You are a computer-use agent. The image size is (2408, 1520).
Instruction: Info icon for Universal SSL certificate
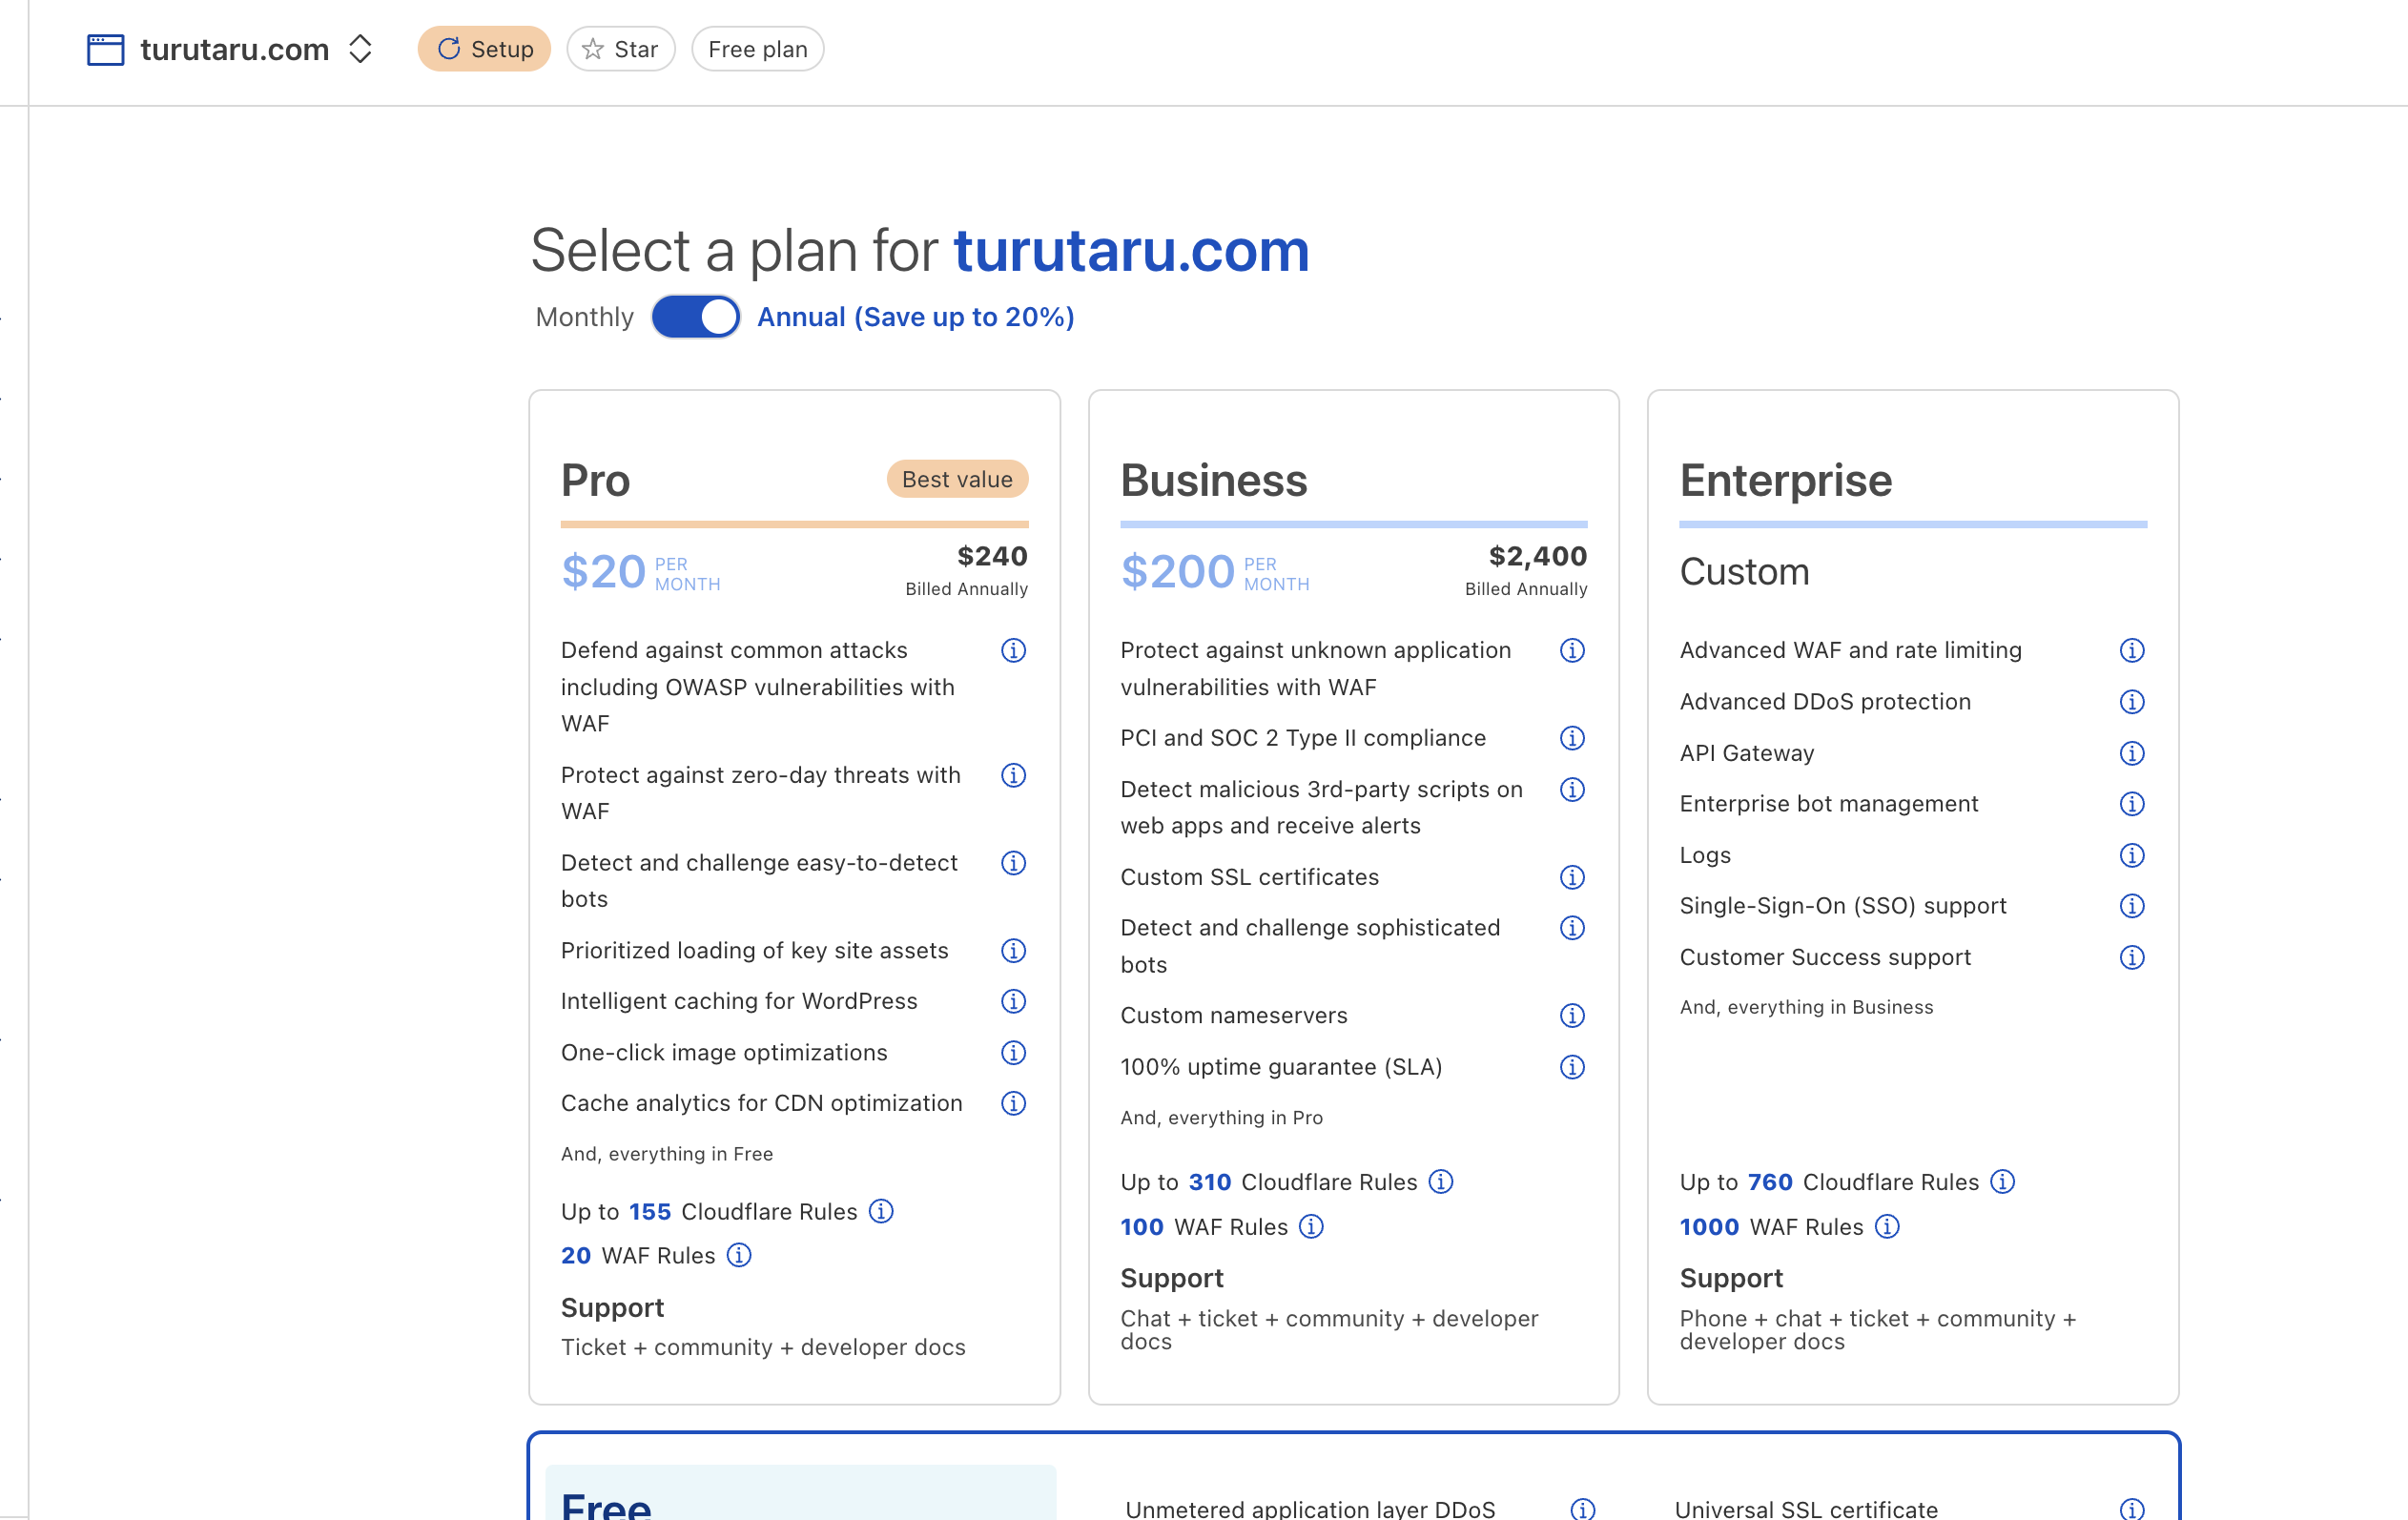(2132, 1509)
